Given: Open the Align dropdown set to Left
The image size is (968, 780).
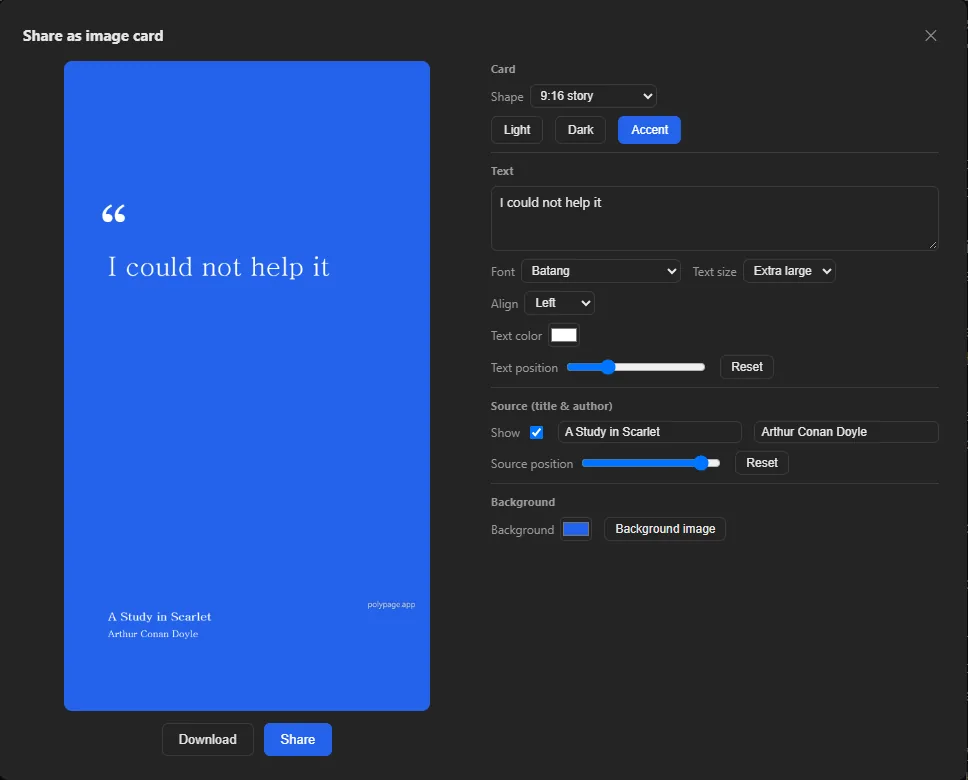Looking at the screenshot, I should [x=559, y=303].
